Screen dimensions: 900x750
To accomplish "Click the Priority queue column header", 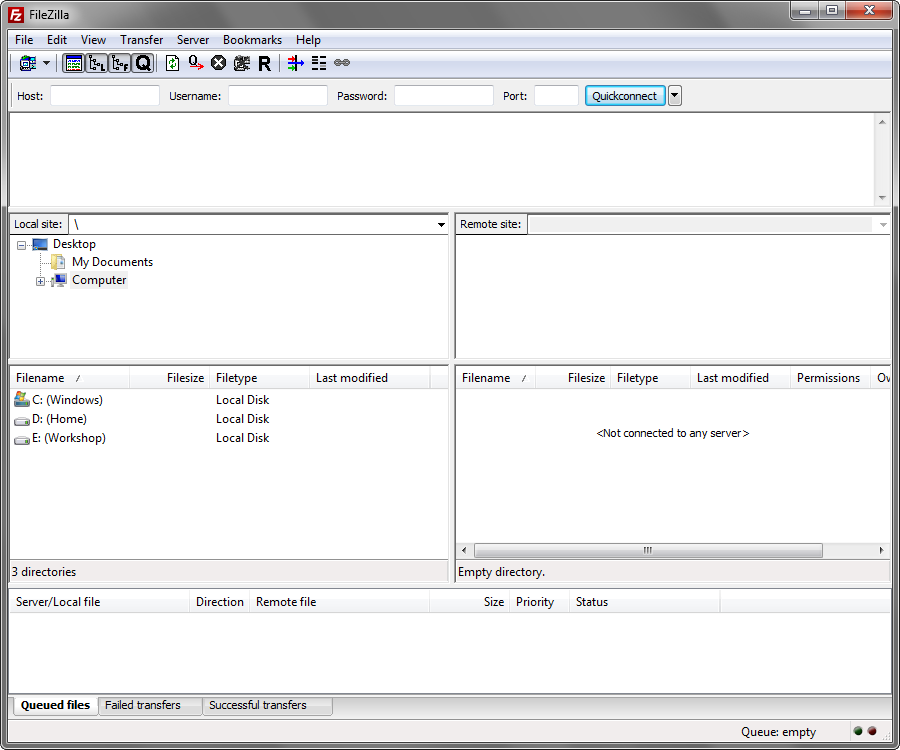I will click(x=539, y=602).
